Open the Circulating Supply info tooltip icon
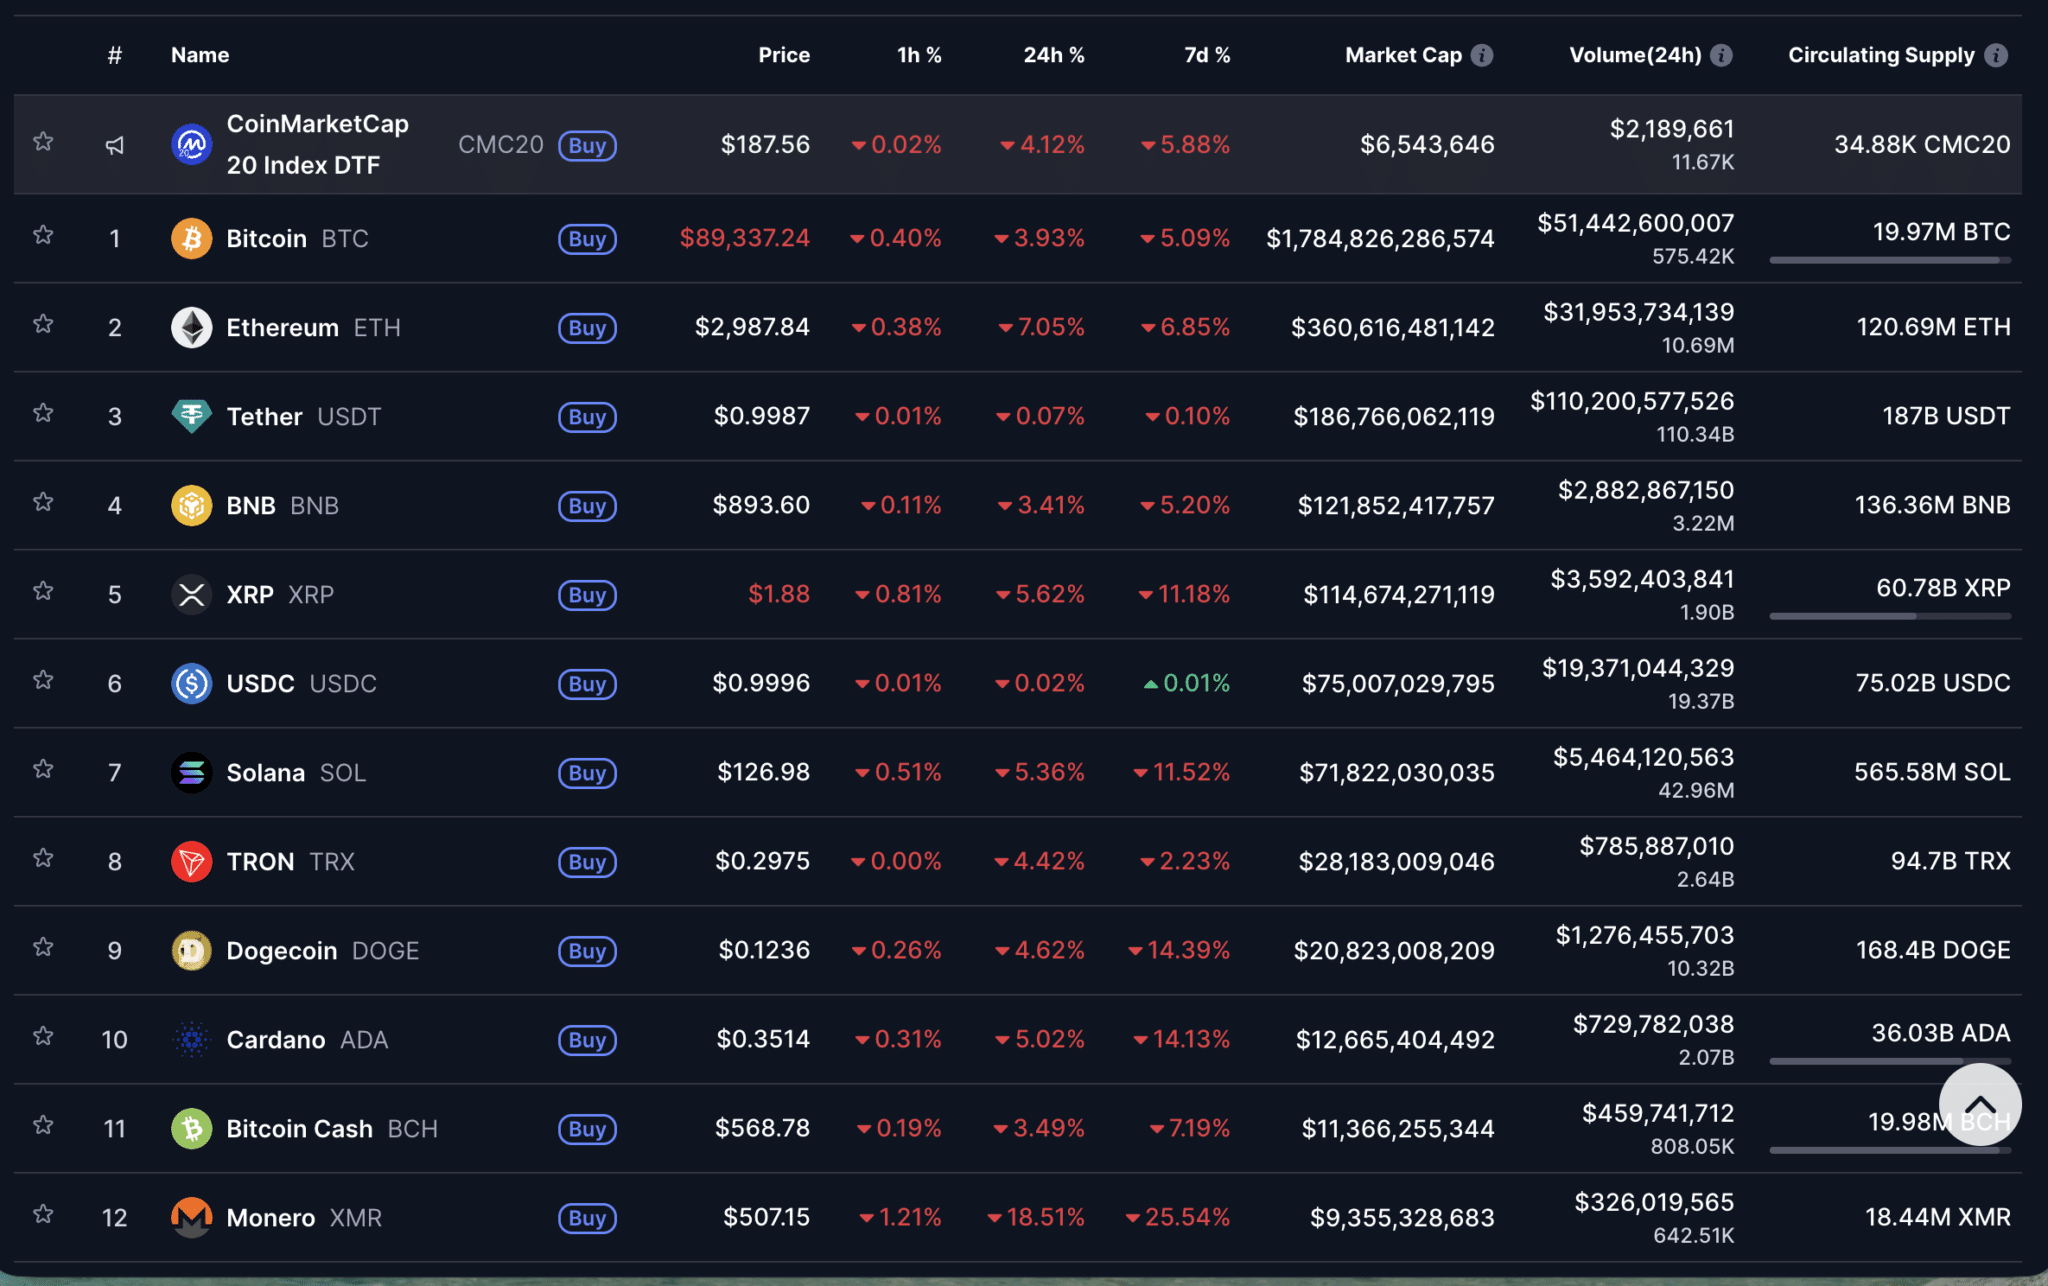Screen dimensions: 2048x1286 (x=1994, y=55)
